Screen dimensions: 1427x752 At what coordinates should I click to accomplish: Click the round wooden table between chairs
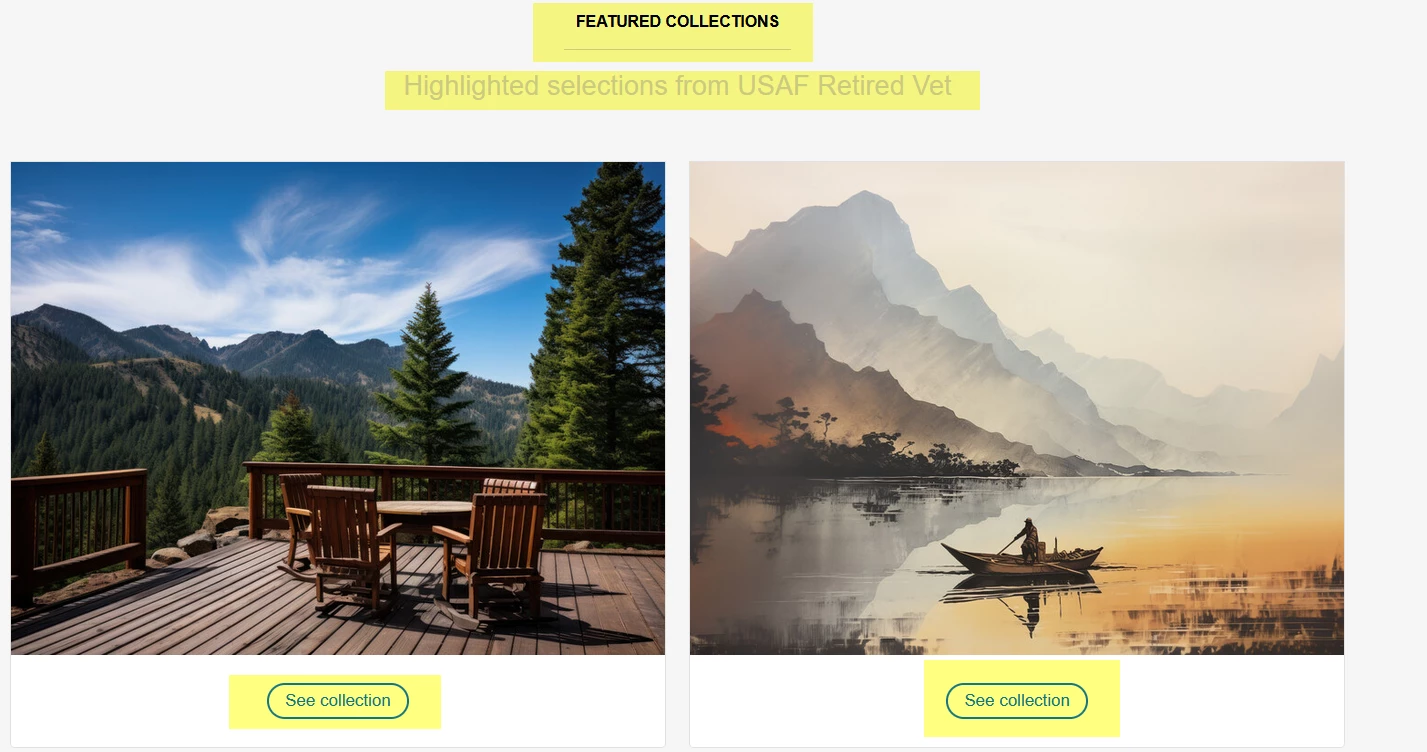[x=424, y=510]
